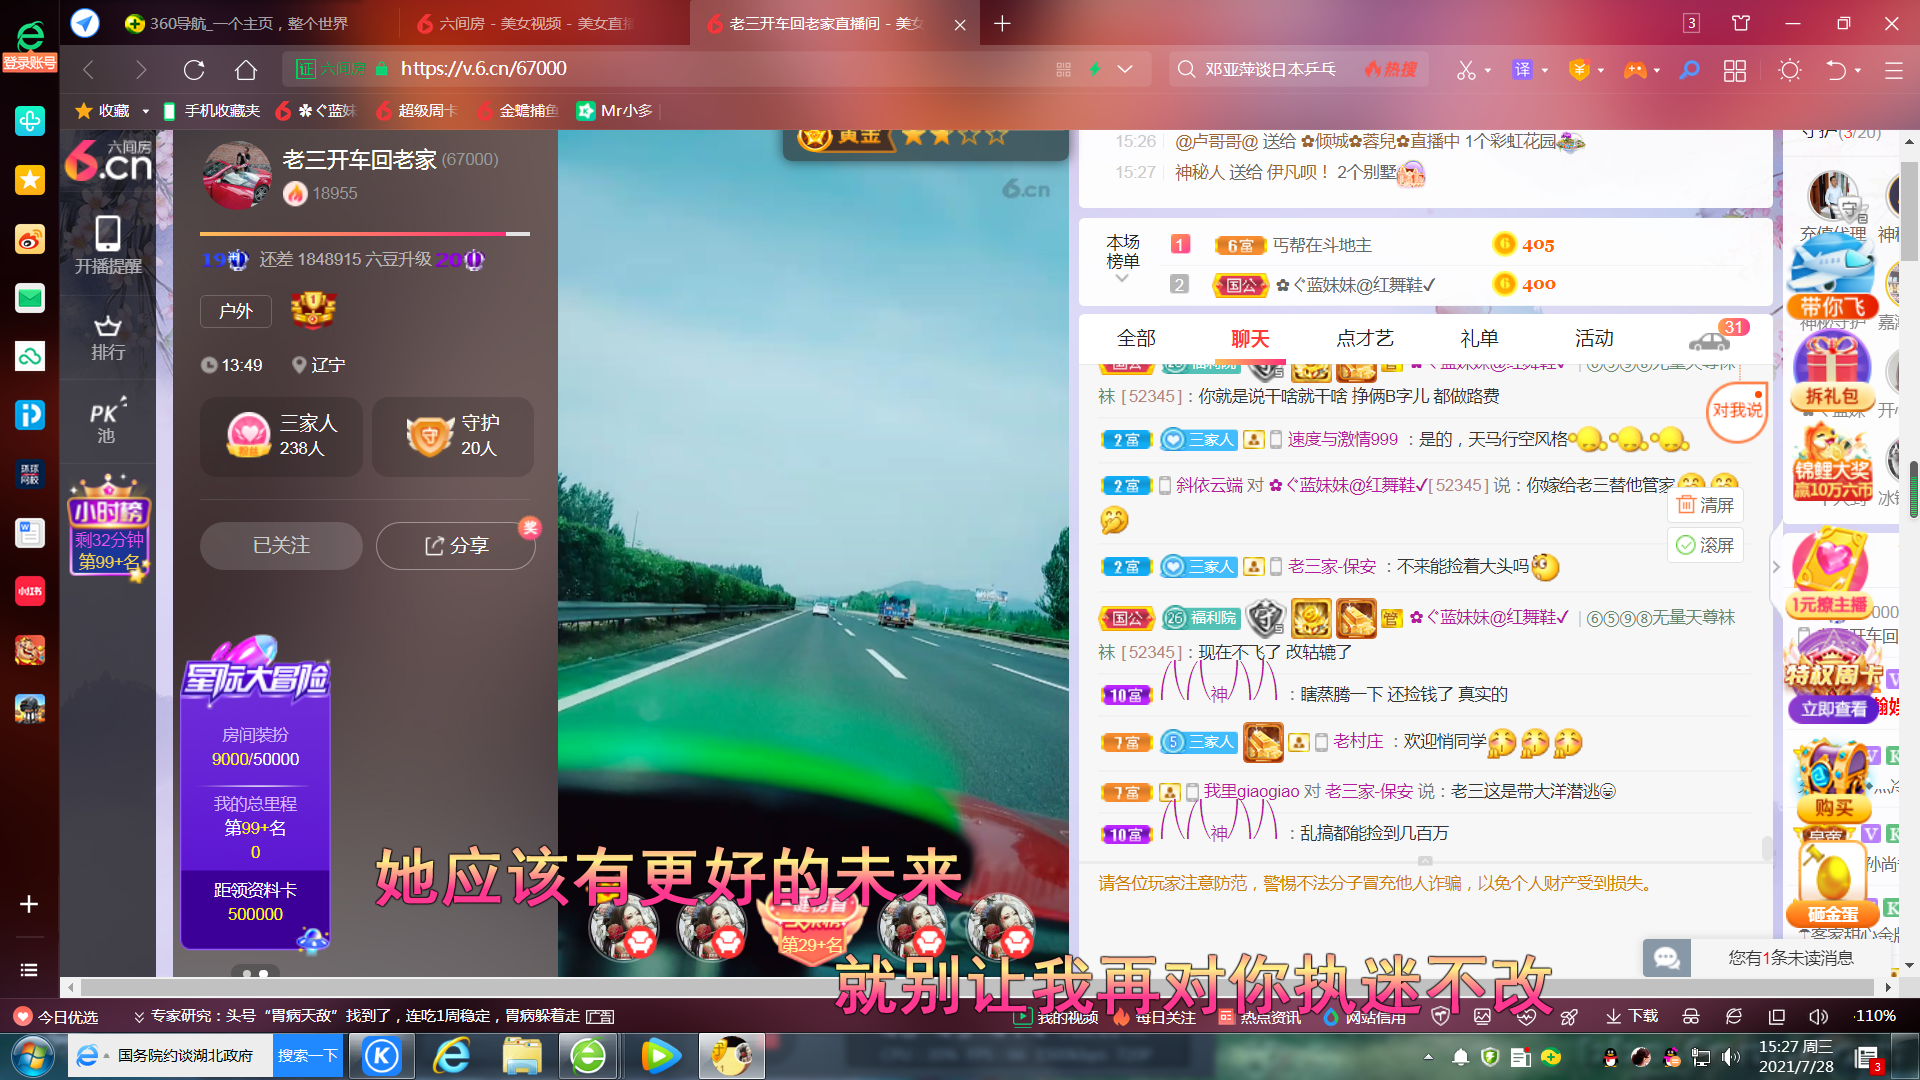Click the 清屏 clear screen button
Screen dimensions: 1920x1080
pos(1706,505)
